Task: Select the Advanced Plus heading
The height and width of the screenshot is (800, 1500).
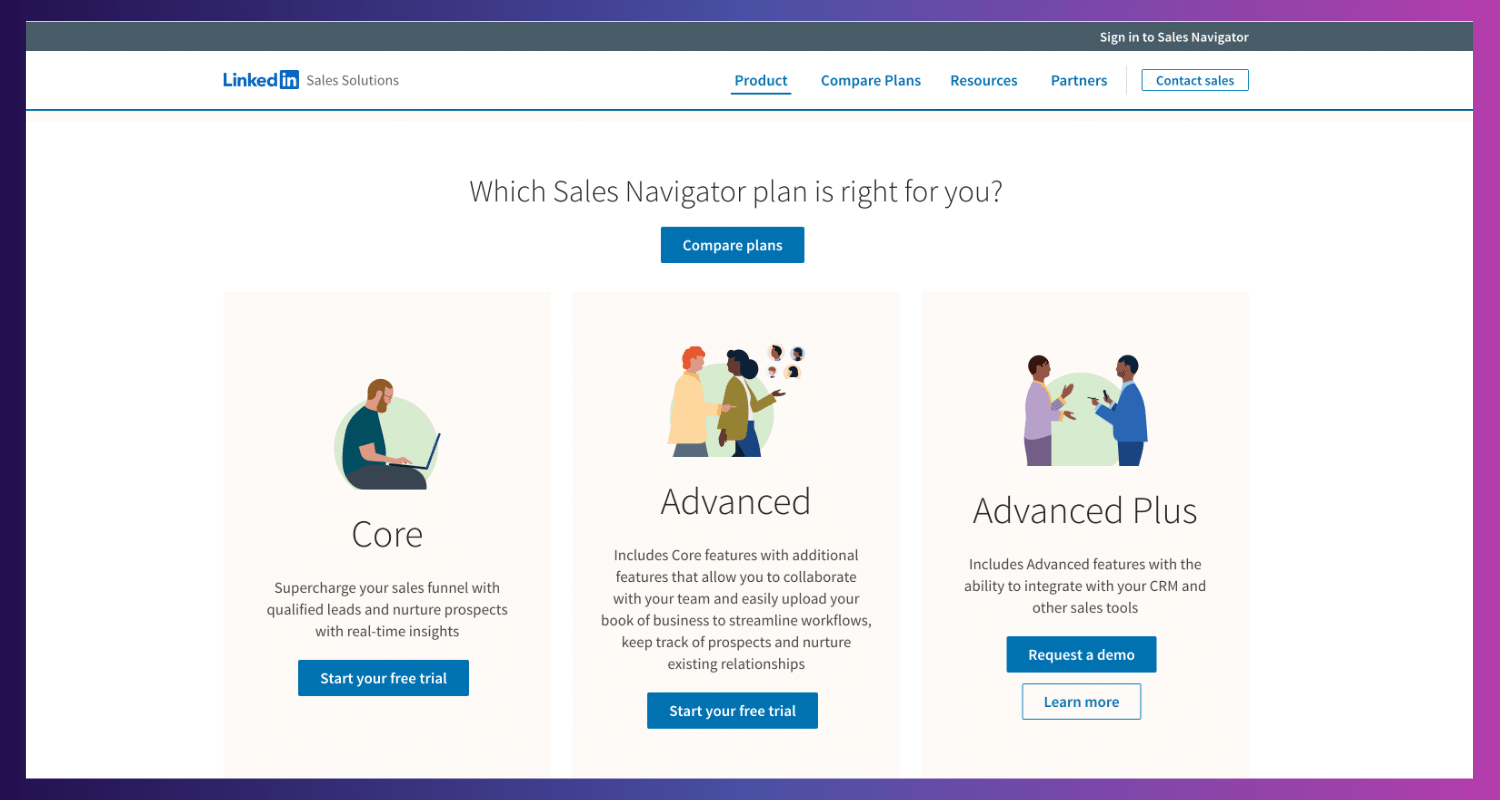Action: pyautogui.click(x=1085, y=511)
